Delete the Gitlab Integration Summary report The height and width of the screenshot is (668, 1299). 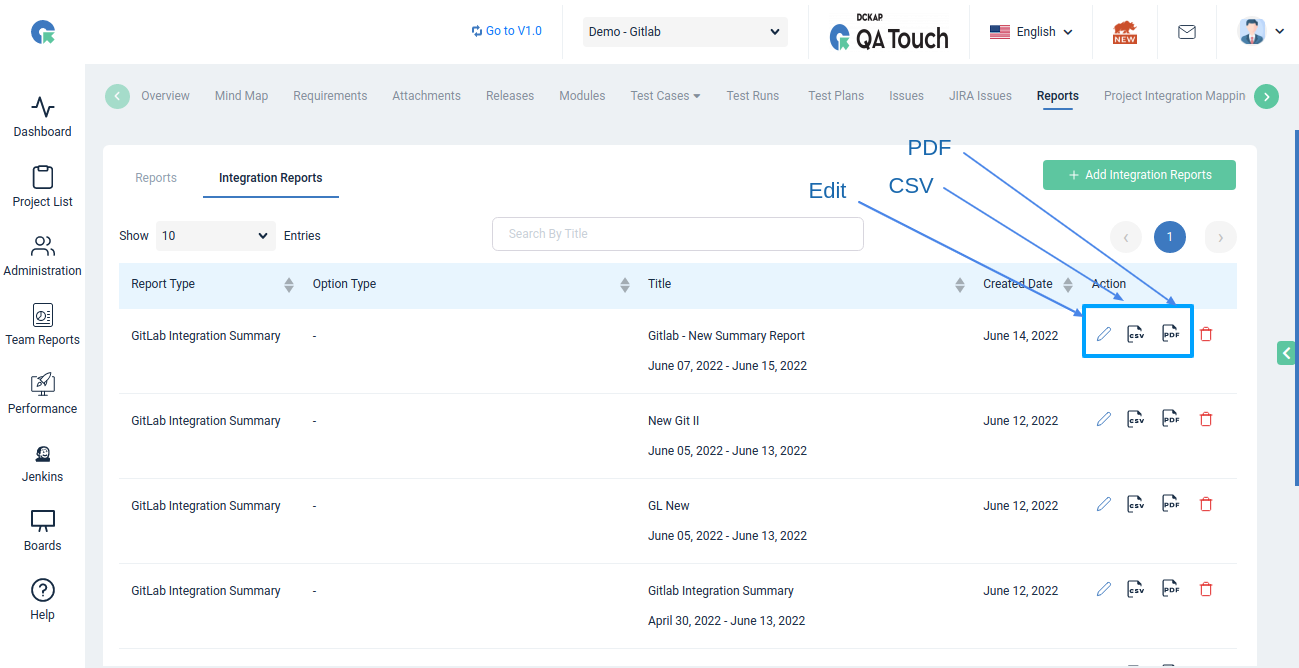1206,589
